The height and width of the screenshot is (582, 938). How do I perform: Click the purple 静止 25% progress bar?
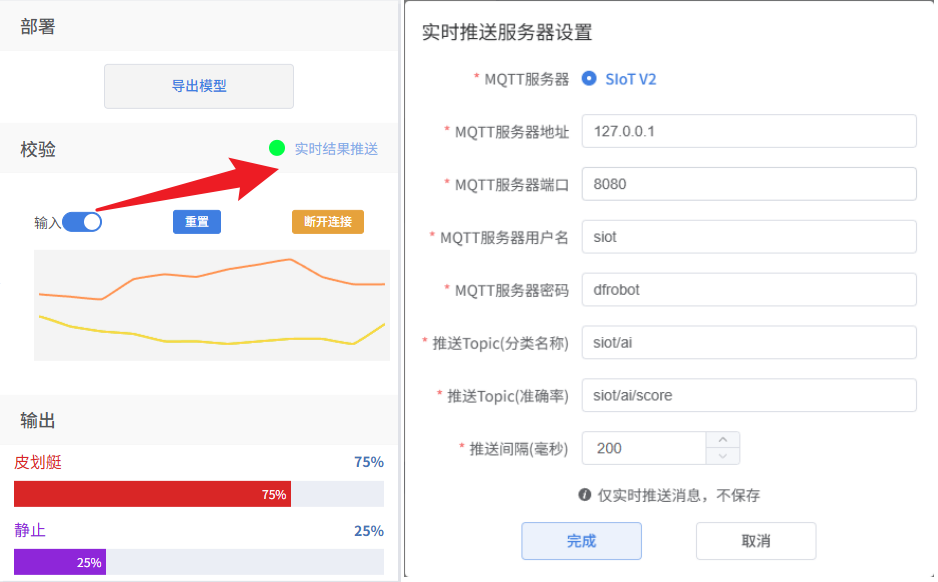[x=60, y=562]
